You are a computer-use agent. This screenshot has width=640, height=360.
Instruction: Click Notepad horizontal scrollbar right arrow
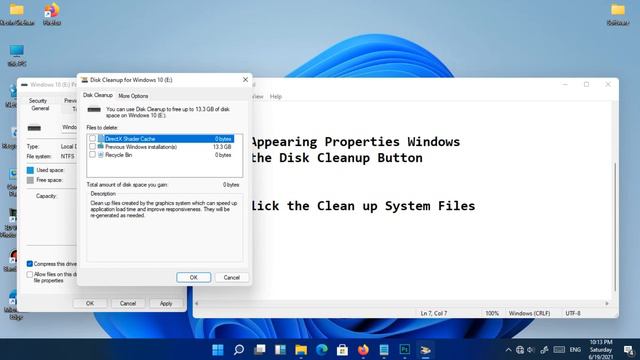[x=607, y=303]
